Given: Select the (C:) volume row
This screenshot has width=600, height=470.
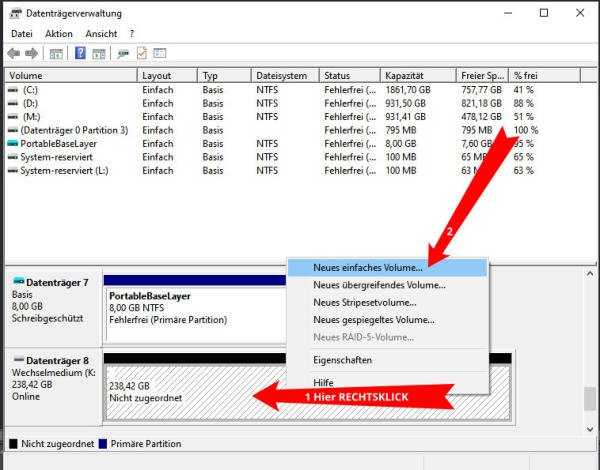Looking at the screenshot, I should pyautogui.click(x=293, y=90).
